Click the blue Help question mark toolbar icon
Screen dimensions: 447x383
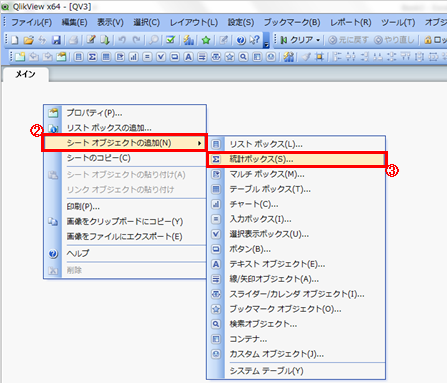pyautogui.click(x=240, y=40)
